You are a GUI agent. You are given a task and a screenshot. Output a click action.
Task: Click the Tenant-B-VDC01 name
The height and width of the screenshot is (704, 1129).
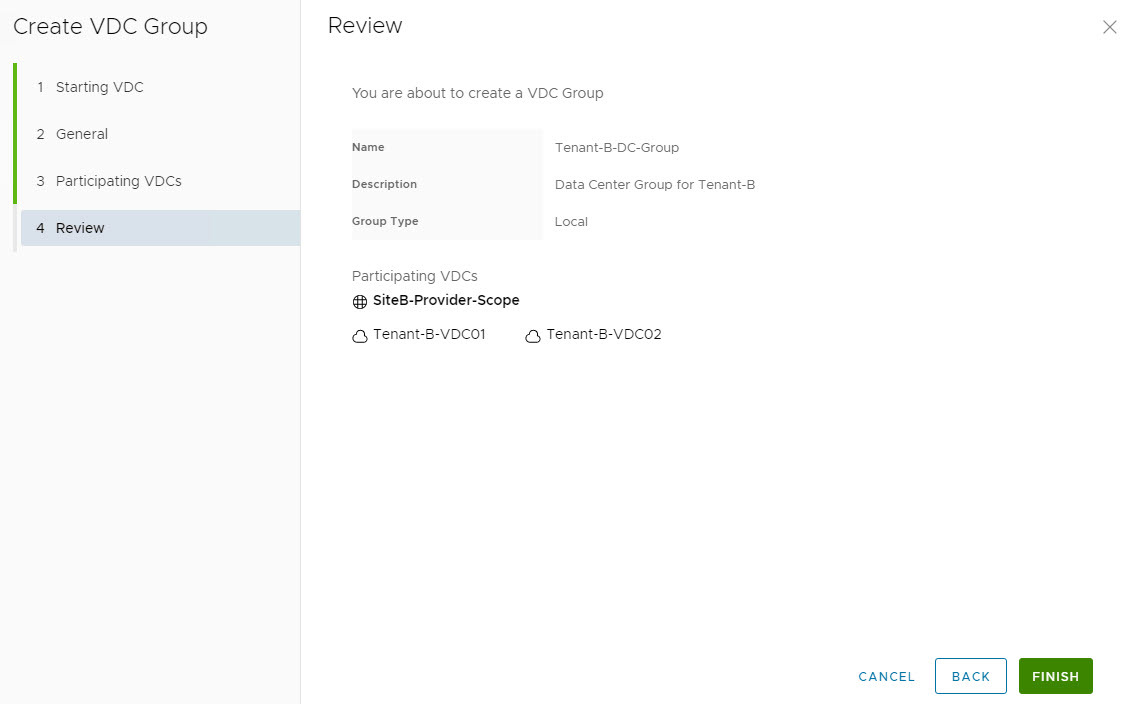(429, 335)
